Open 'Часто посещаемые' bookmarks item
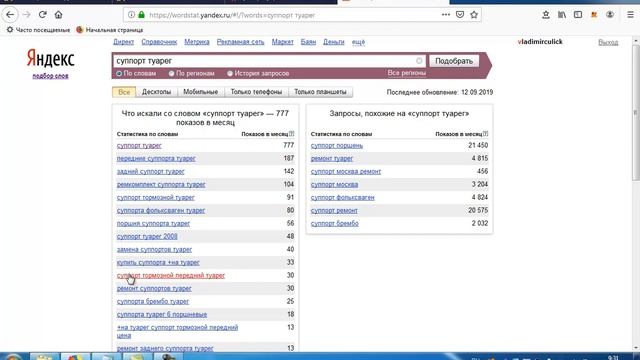640x360 pixels. point(38,30)
